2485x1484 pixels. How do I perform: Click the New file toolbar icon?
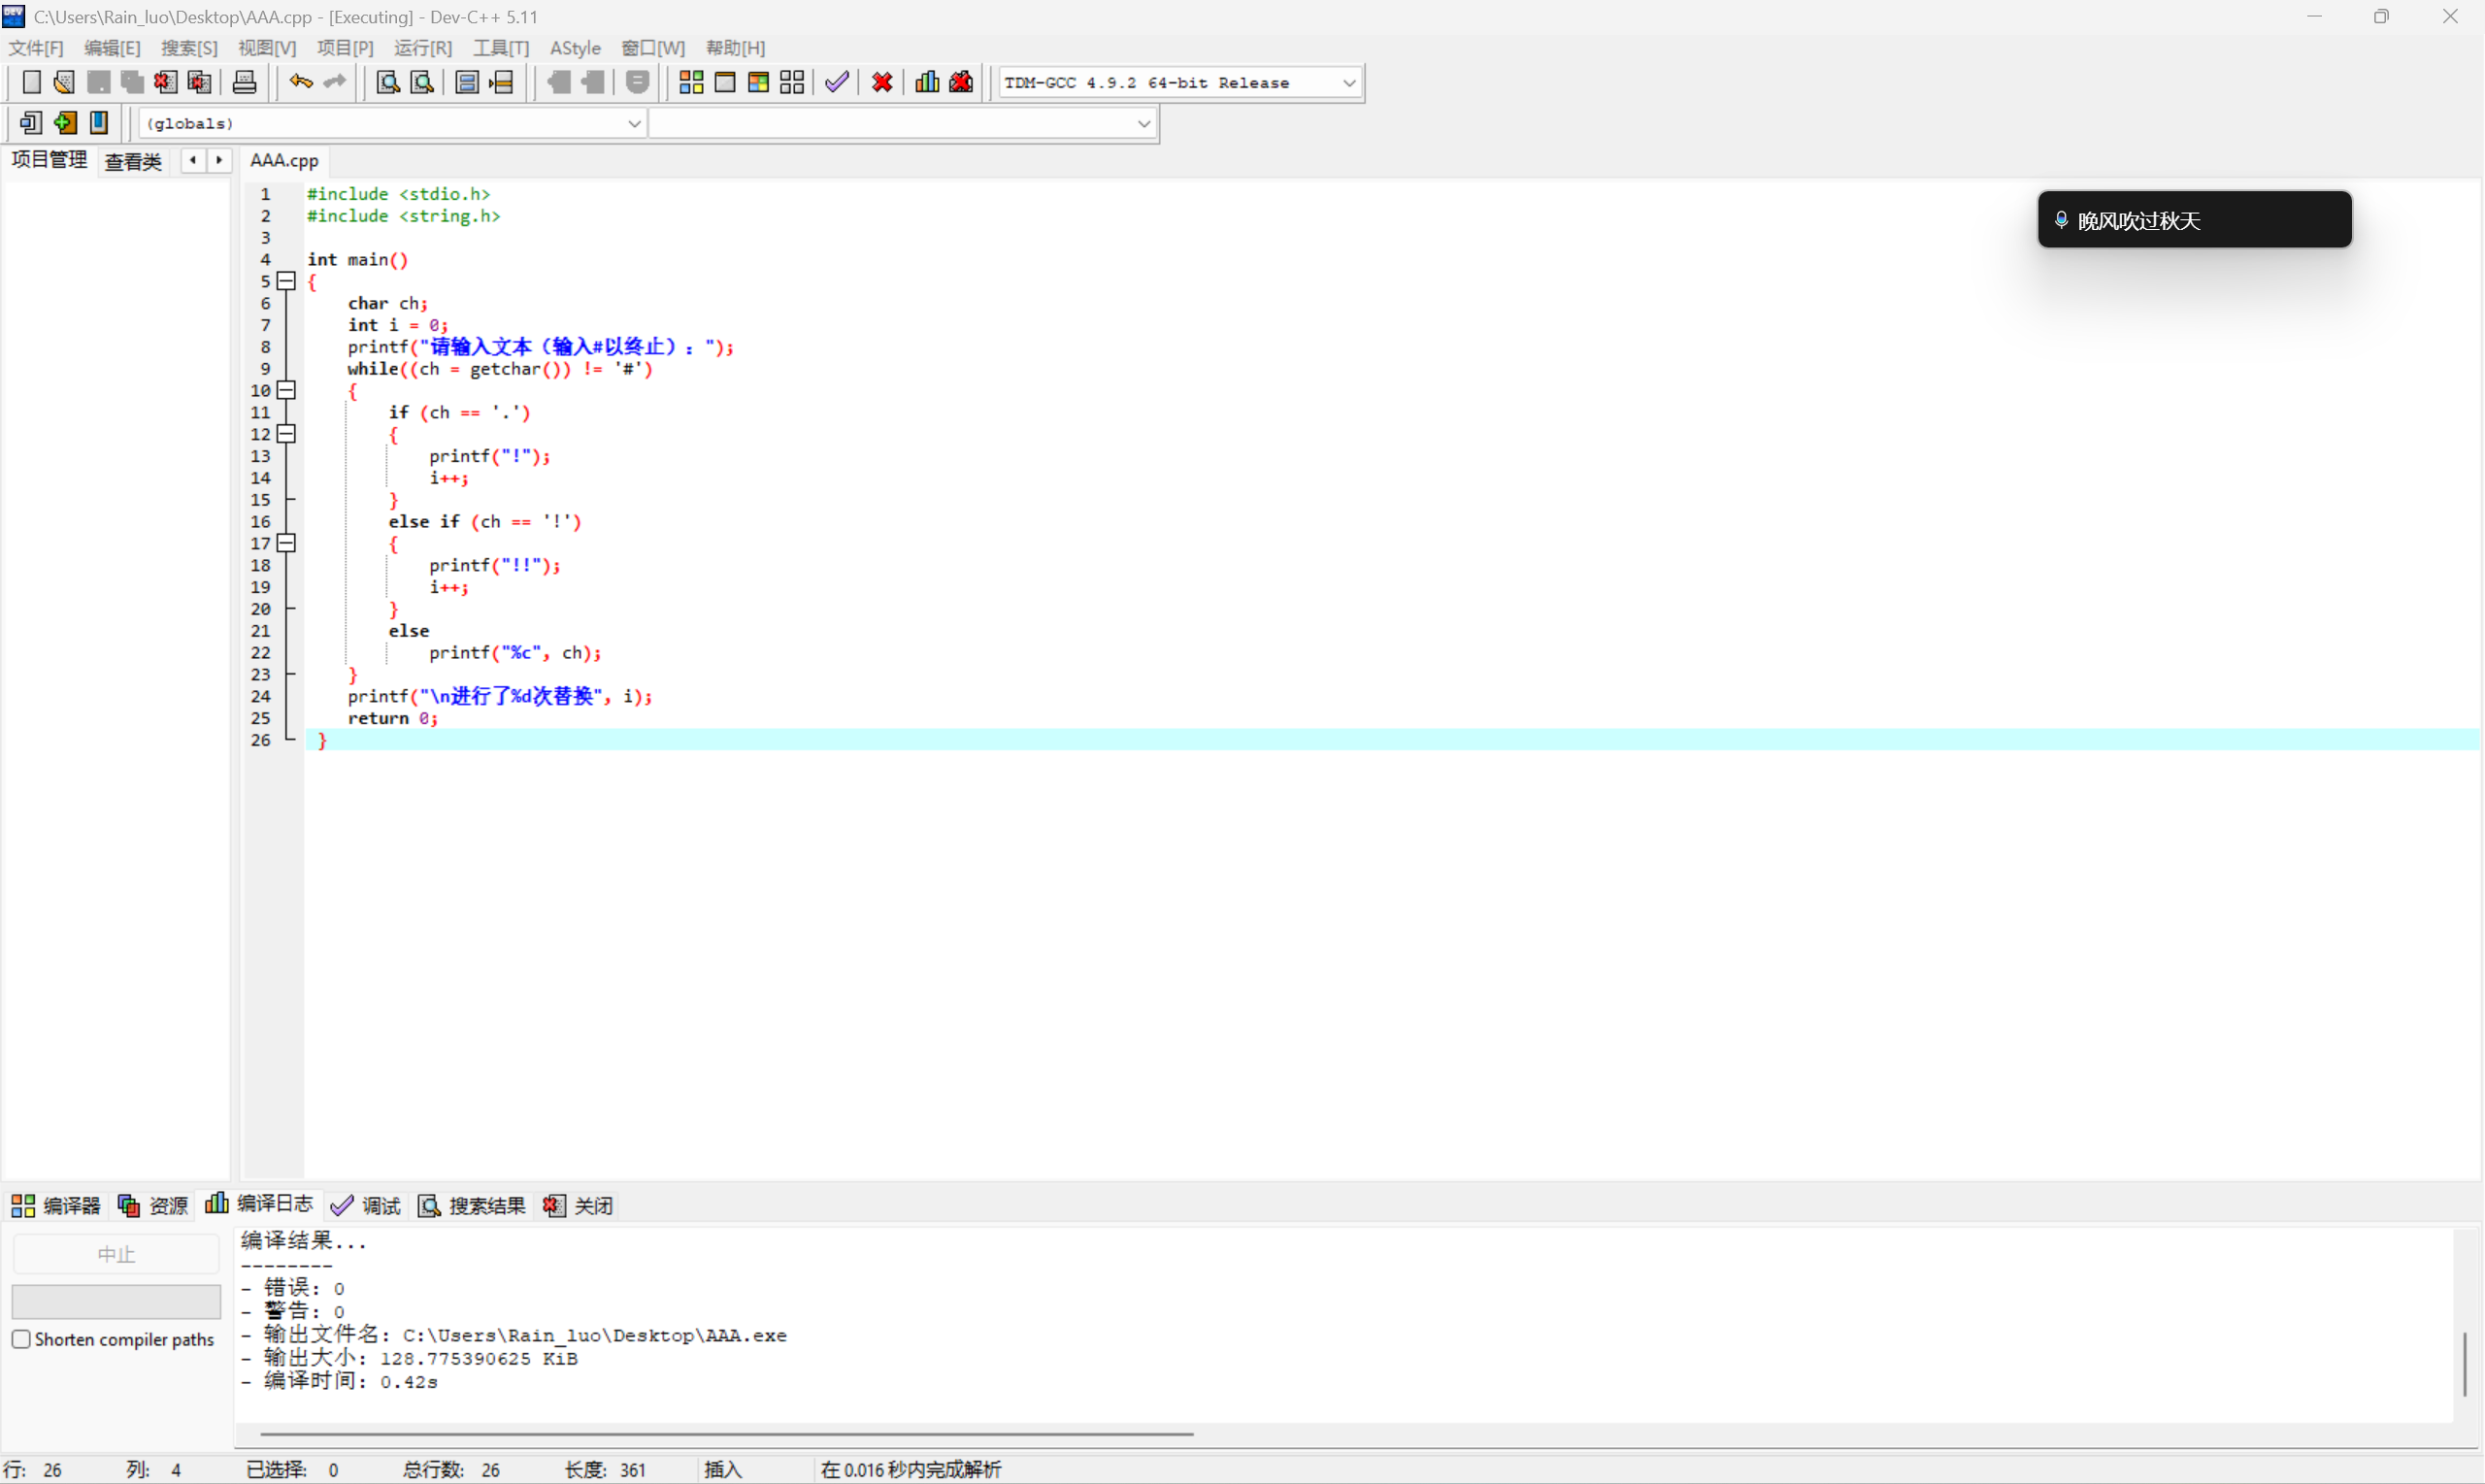[x=31, y=82]
